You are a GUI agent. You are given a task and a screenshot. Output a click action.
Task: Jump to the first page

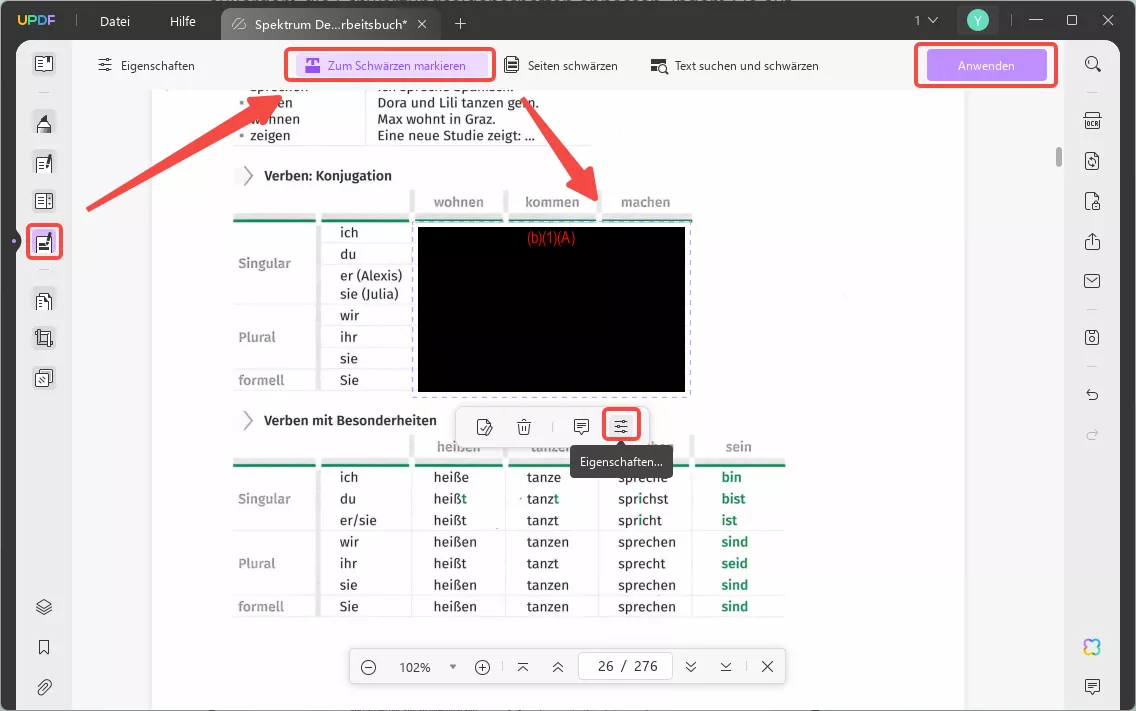pyautogui.click(x=523, y=667)
